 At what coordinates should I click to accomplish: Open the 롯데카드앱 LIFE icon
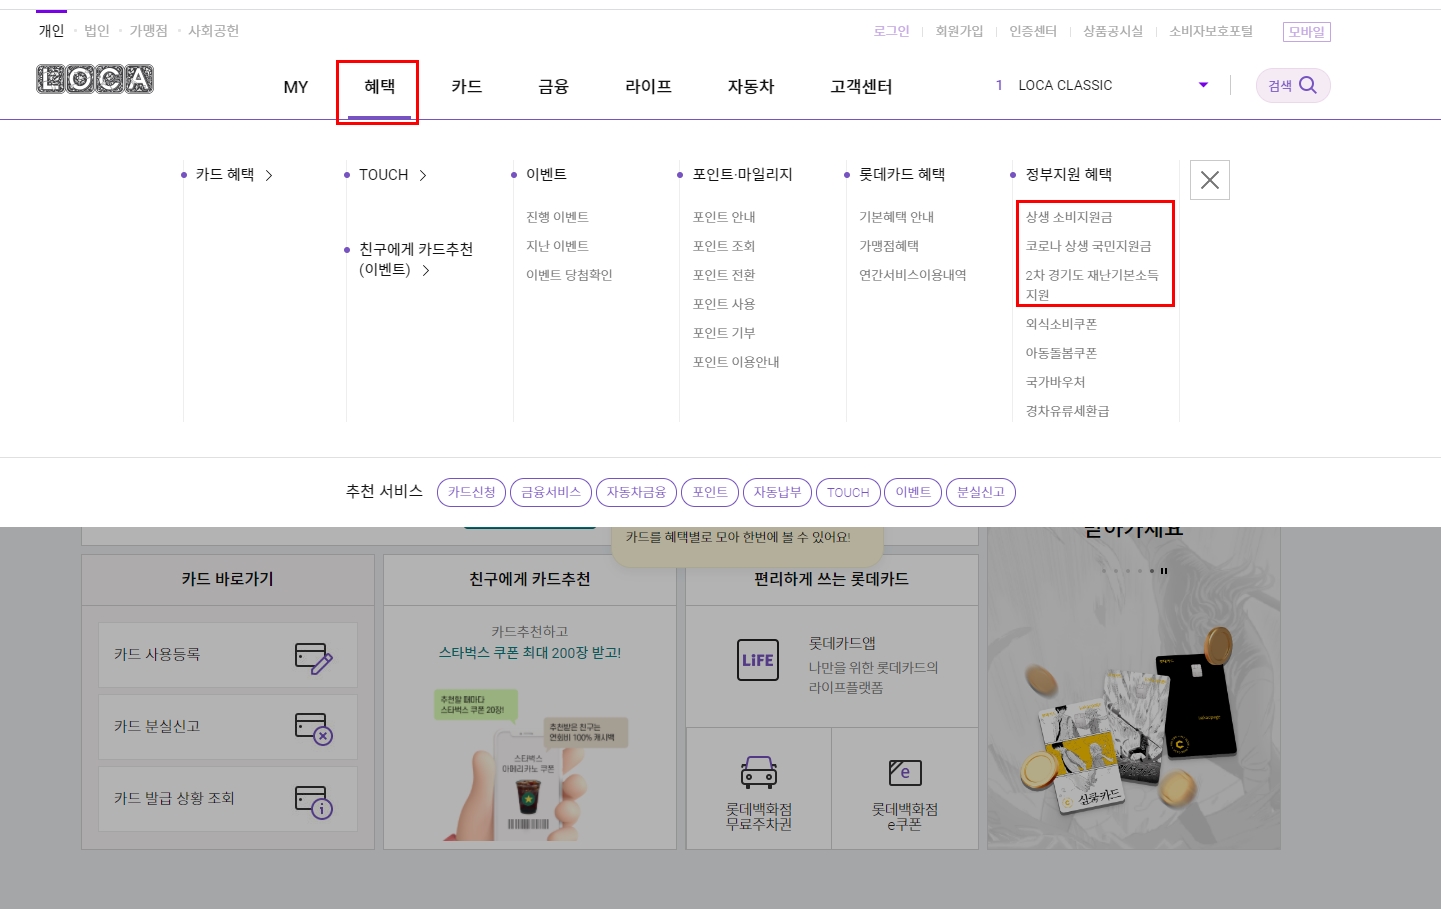point(758,660)
